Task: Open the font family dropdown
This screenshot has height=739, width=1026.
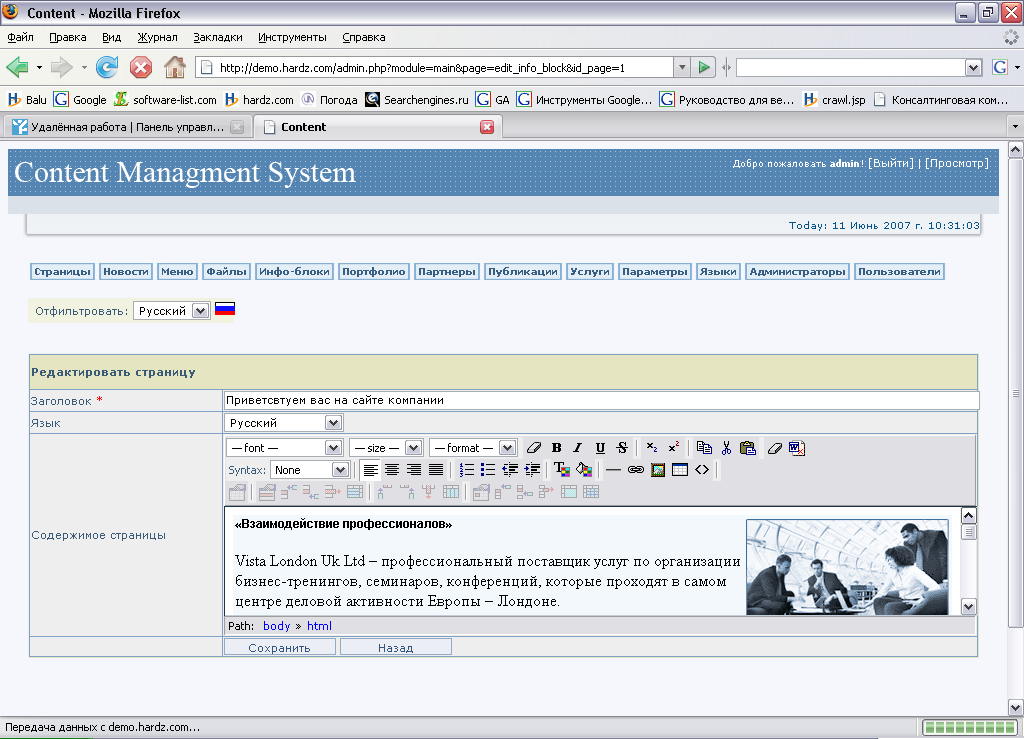Action: 285,448
